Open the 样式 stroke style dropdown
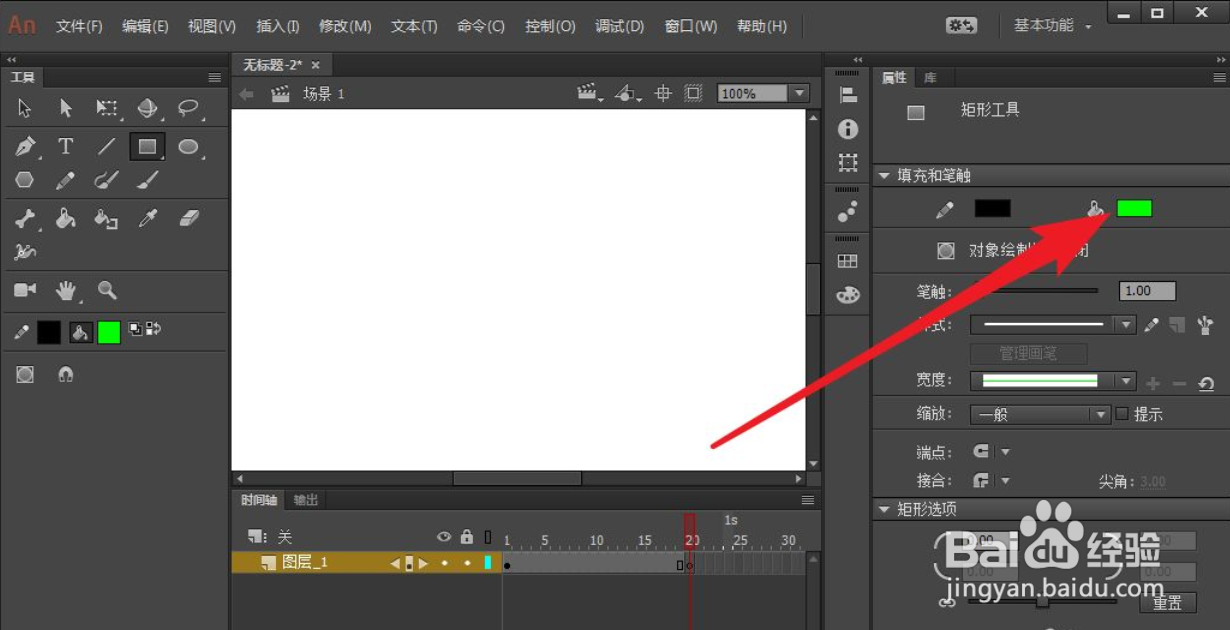Screen dimensions: 1230x630 pyautogui.click(x=1126, y=324)
